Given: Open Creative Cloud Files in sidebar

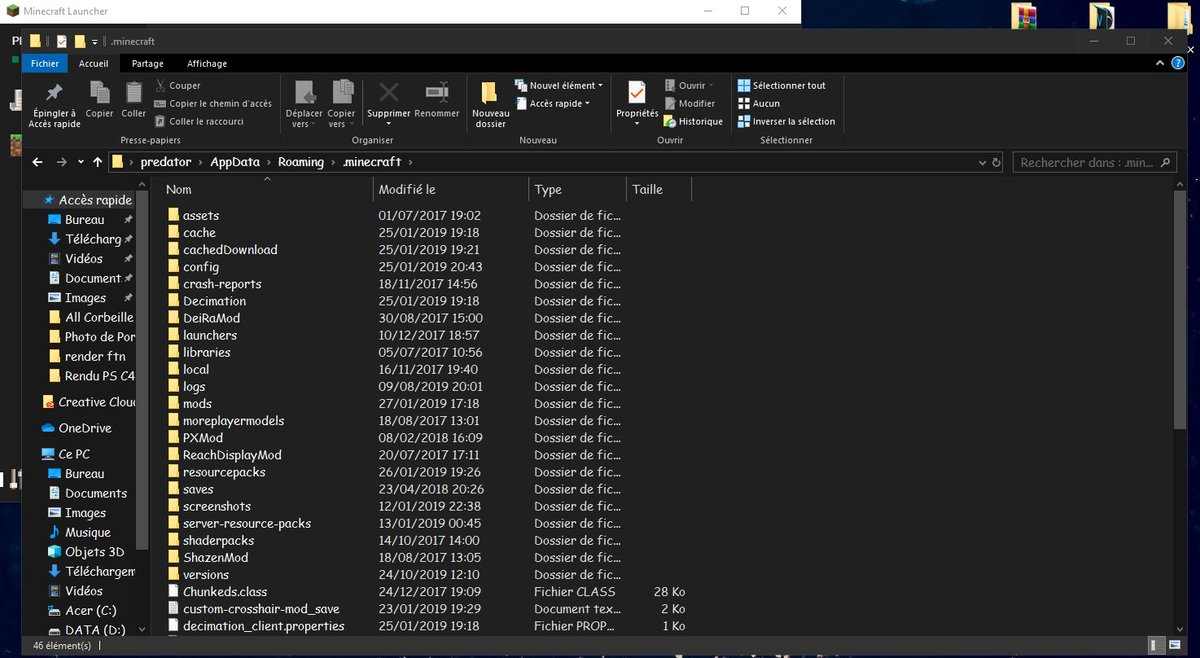Looking at the screenshot, I should point(89,402).
